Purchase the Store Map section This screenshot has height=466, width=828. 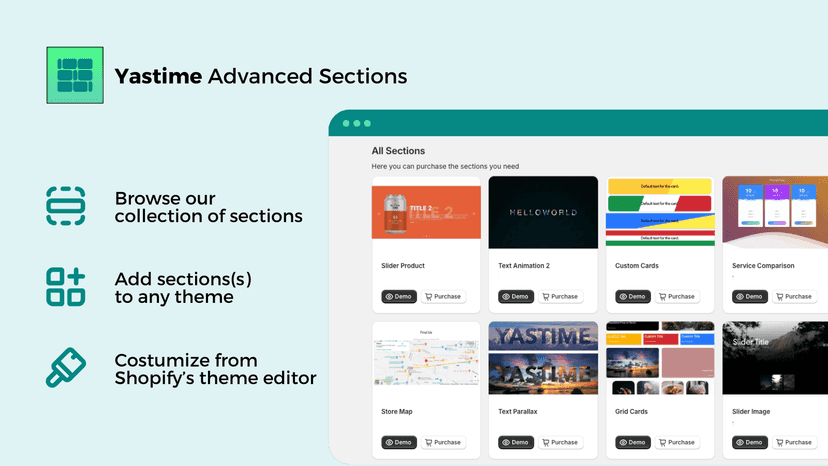pyautogui.click(x=443, y=442)
